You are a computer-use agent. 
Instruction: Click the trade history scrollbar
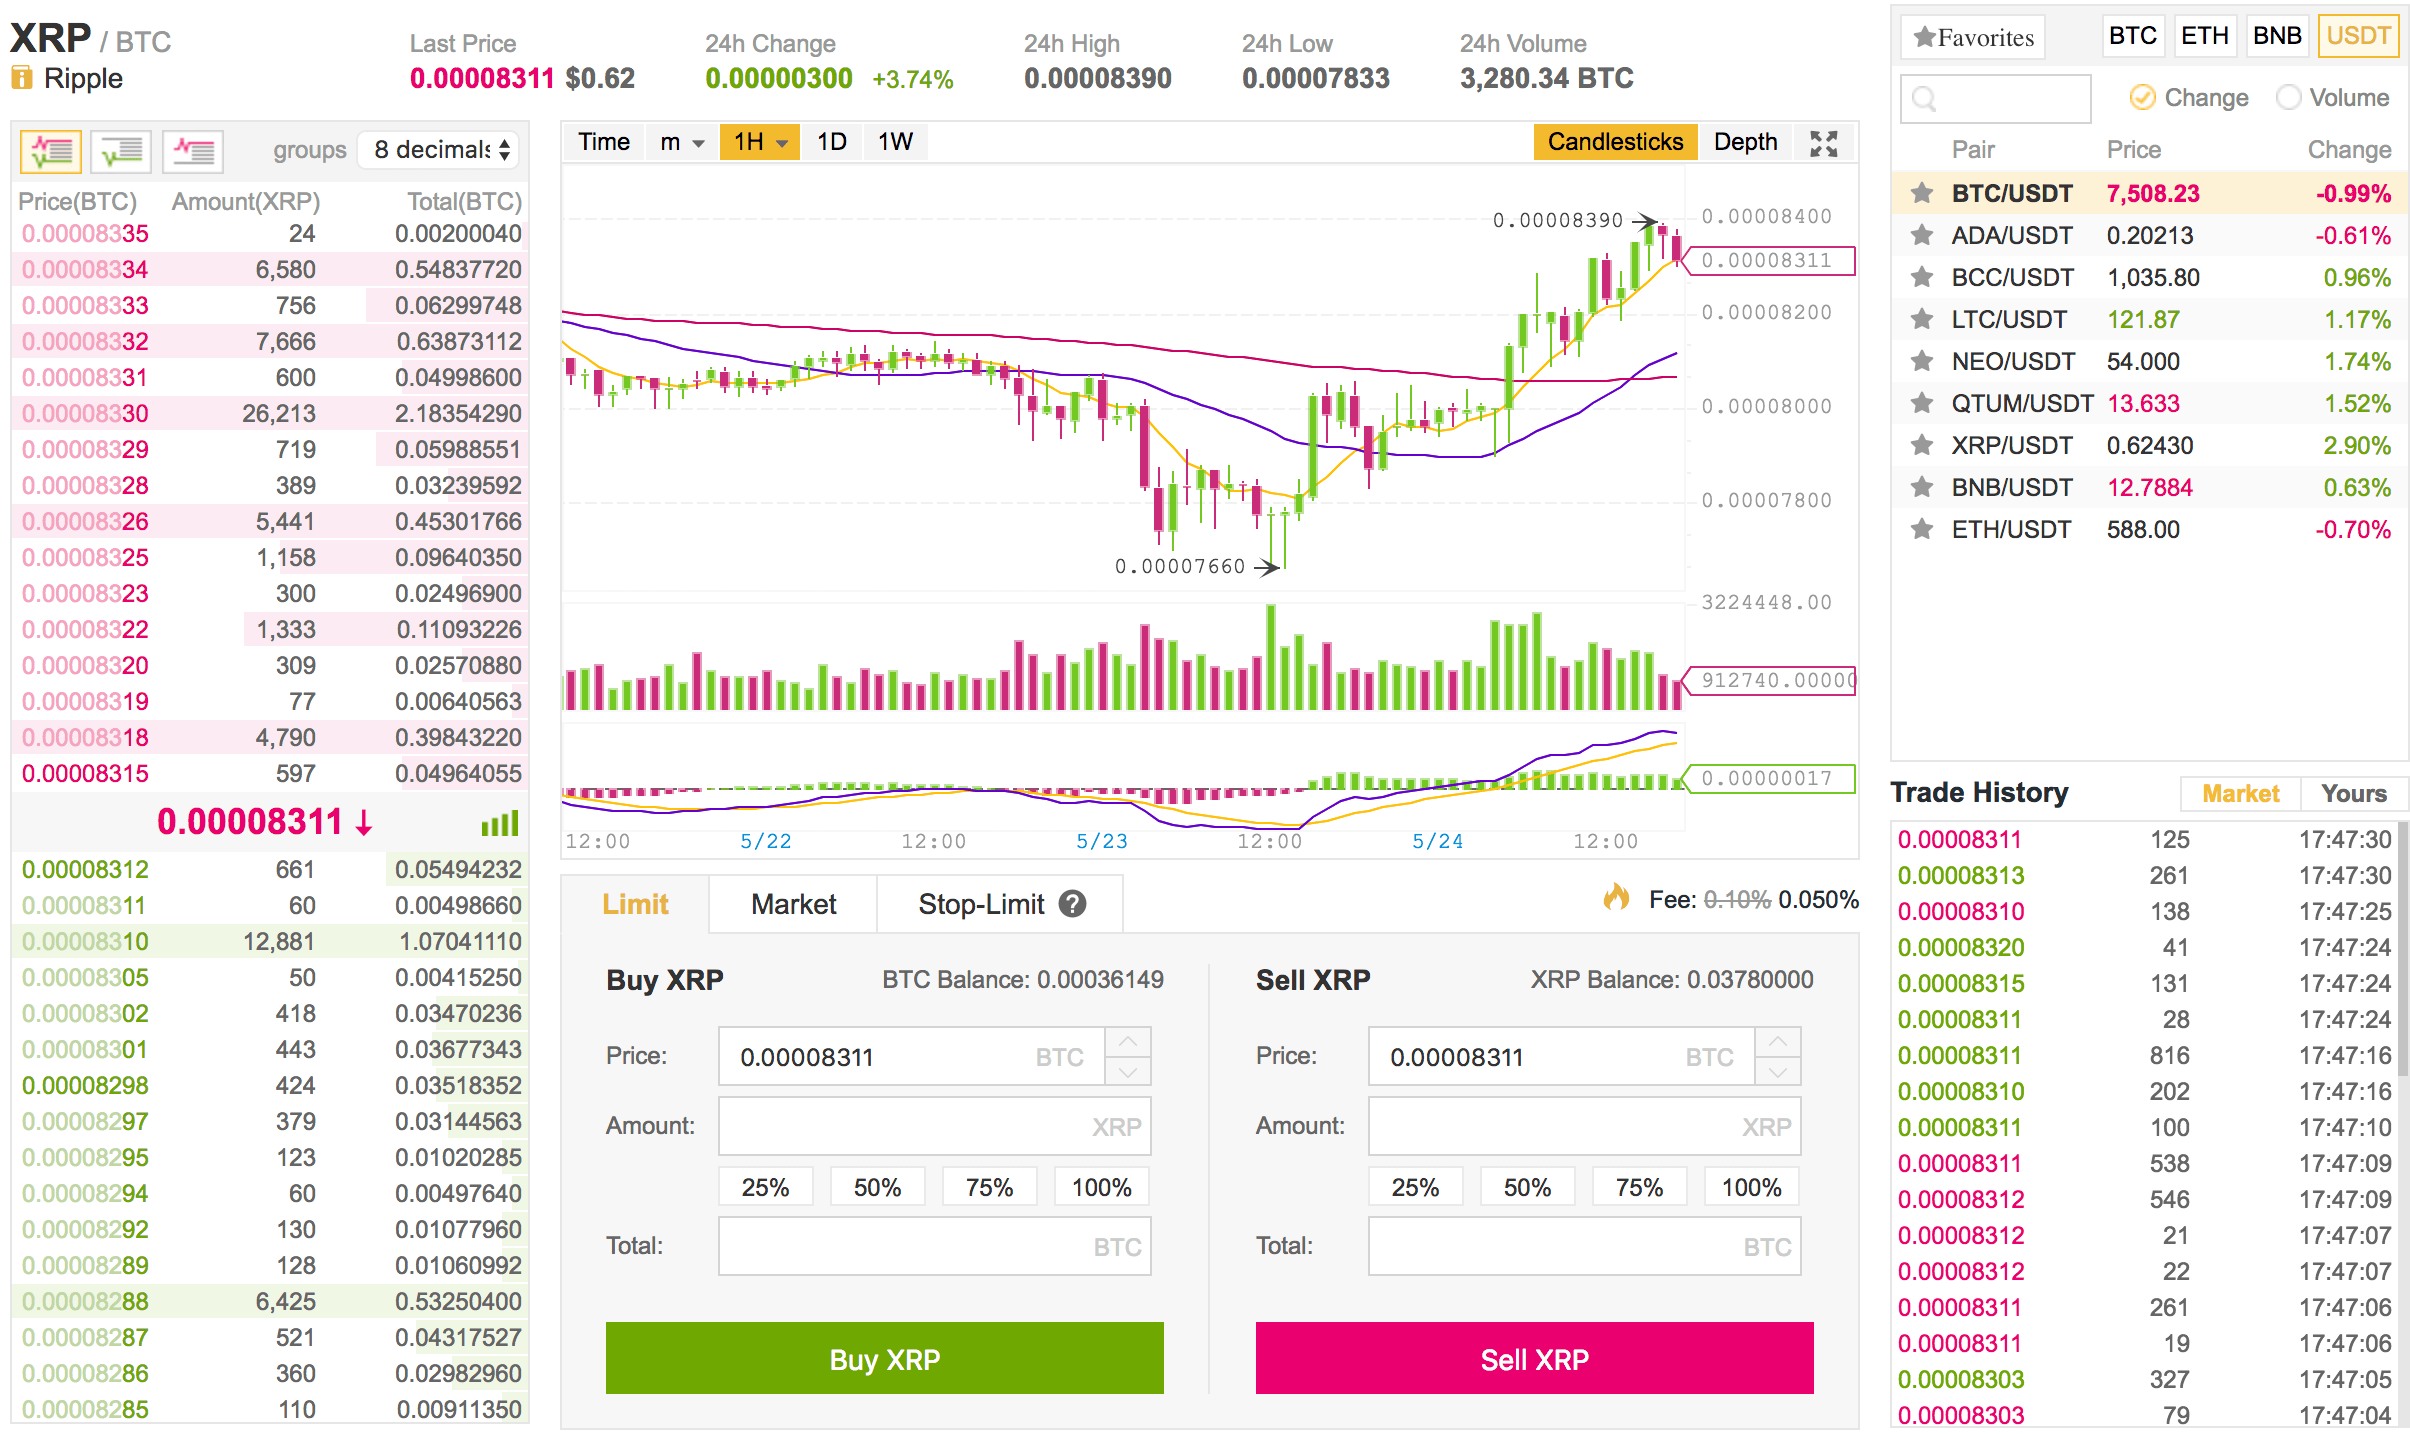click(2403, 950)
